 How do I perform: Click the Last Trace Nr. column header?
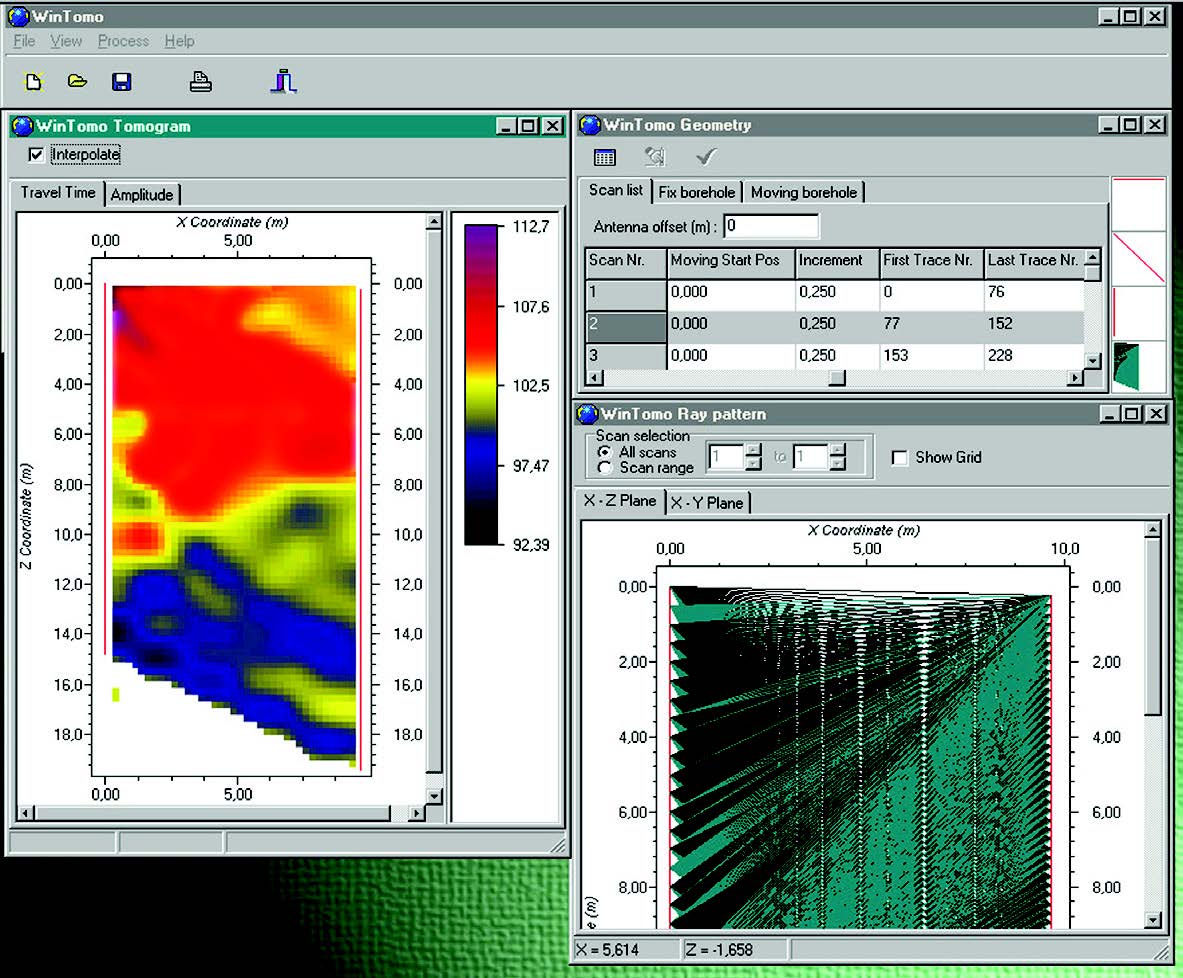pos(1034,262)
